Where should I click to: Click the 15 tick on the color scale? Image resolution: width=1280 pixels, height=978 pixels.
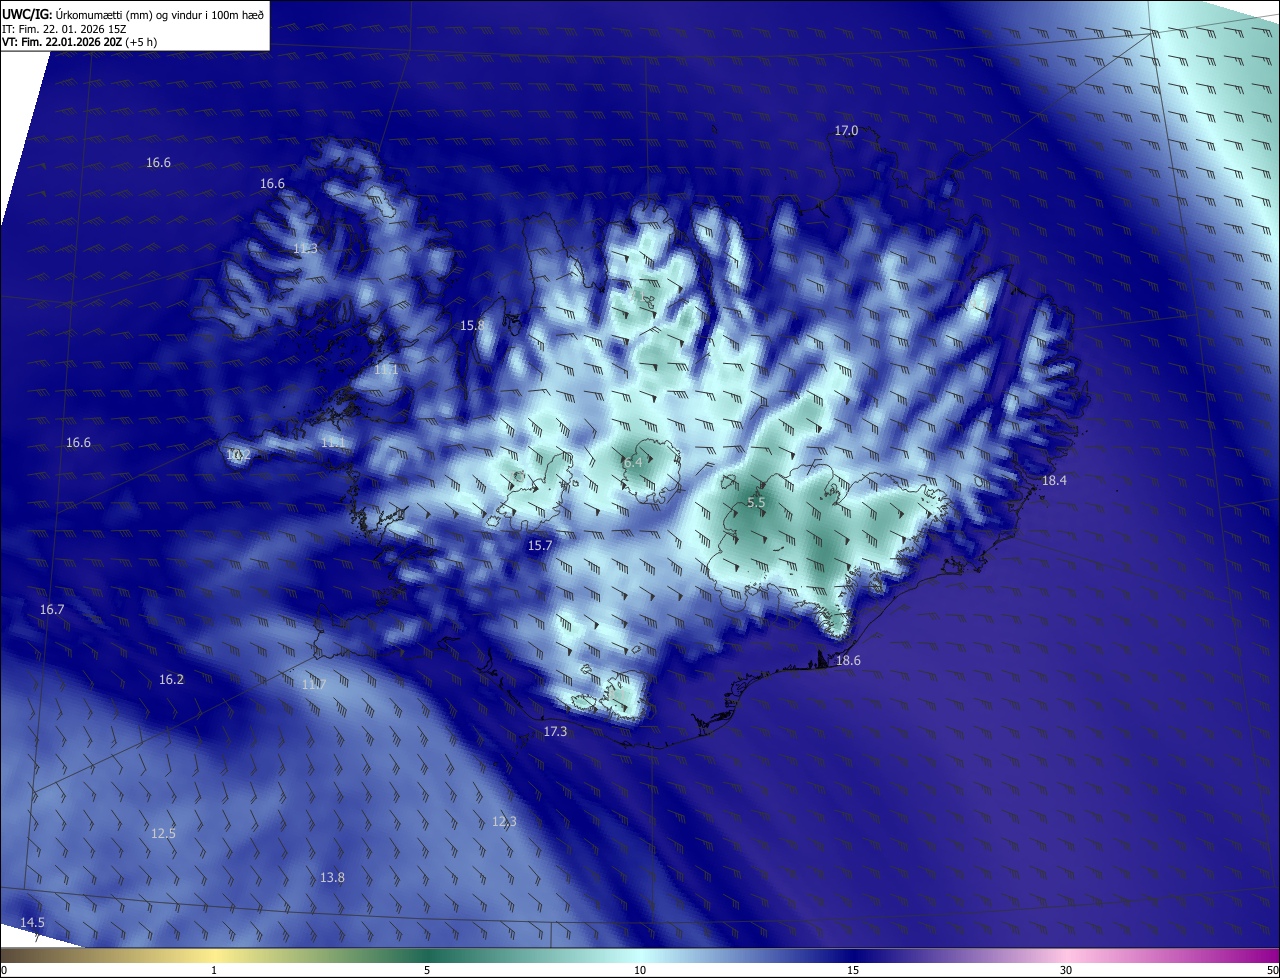[x=853, y=970]
